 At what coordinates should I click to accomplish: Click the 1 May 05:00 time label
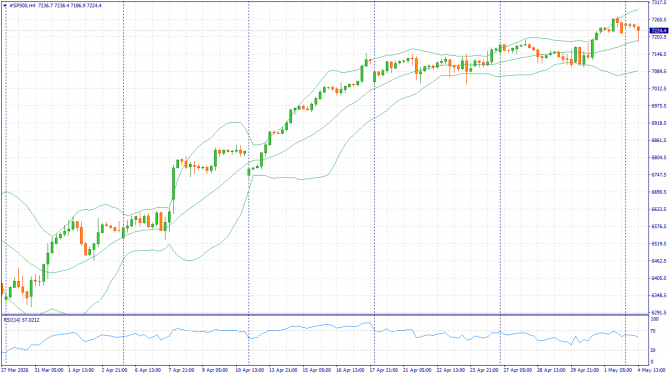point(617,370)
